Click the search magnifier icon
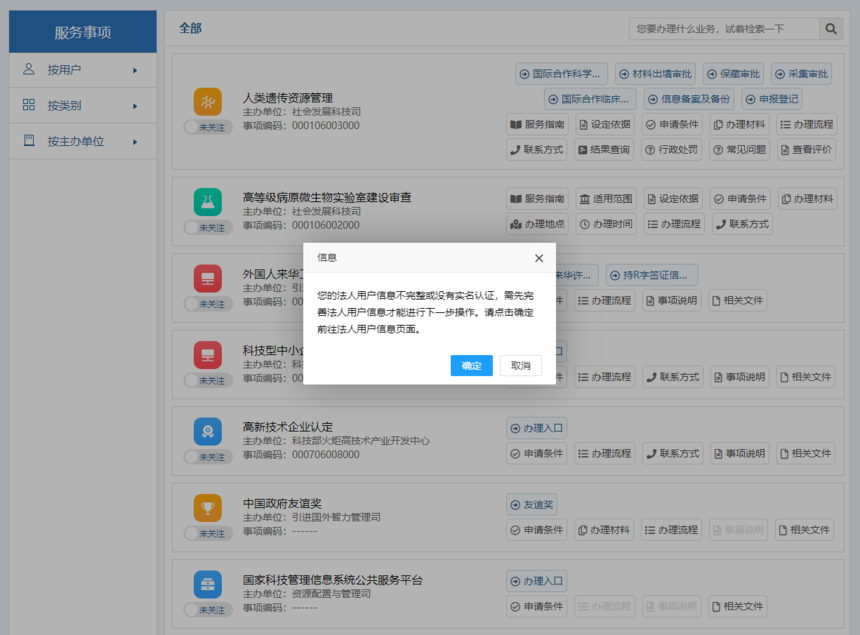Image resolution: width=860 pixels, height=635 pixels. pos(831,29)
